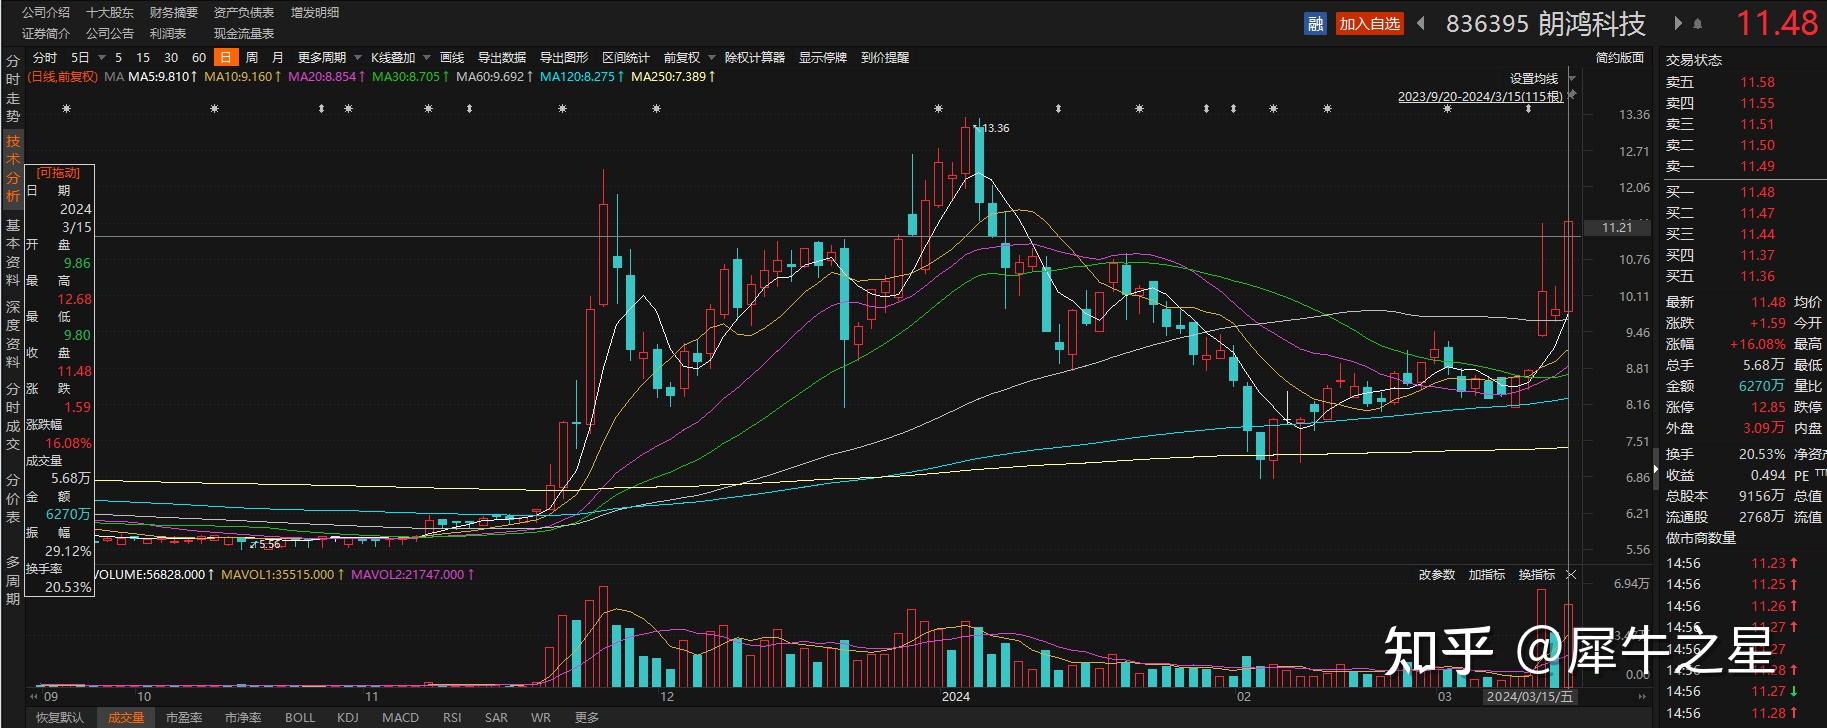This screenshot has width=1827, height=728.
Task: Expand the 设置均线 dropdown arrow
Action: pos(1572,78)
